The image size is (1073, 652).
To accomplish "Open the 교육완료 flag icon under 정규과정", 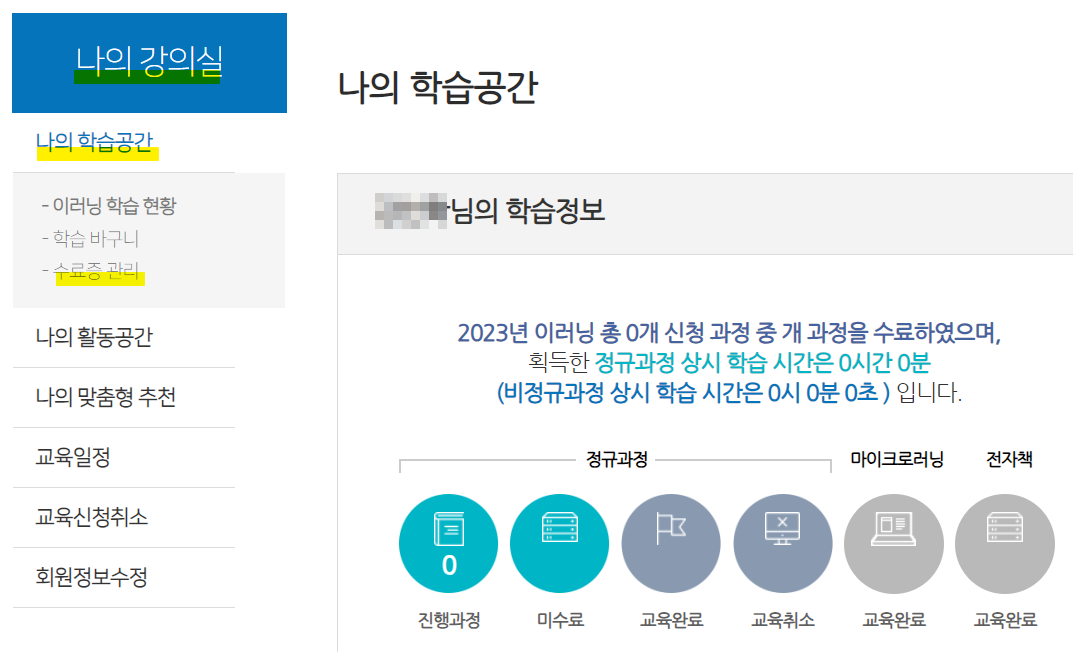I will coord(673,543).
